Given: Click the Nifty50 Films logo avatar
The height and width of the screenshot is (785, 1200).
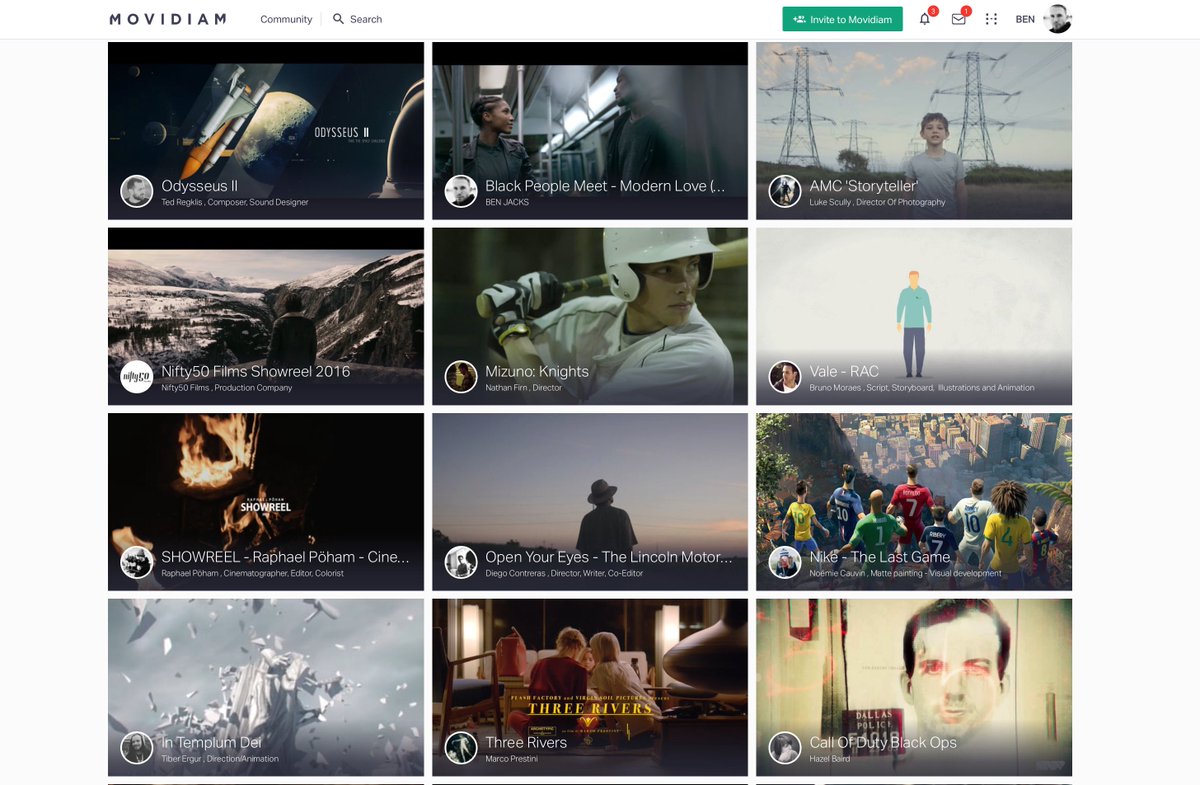Looking at the screenshot, I should (137, 377).
